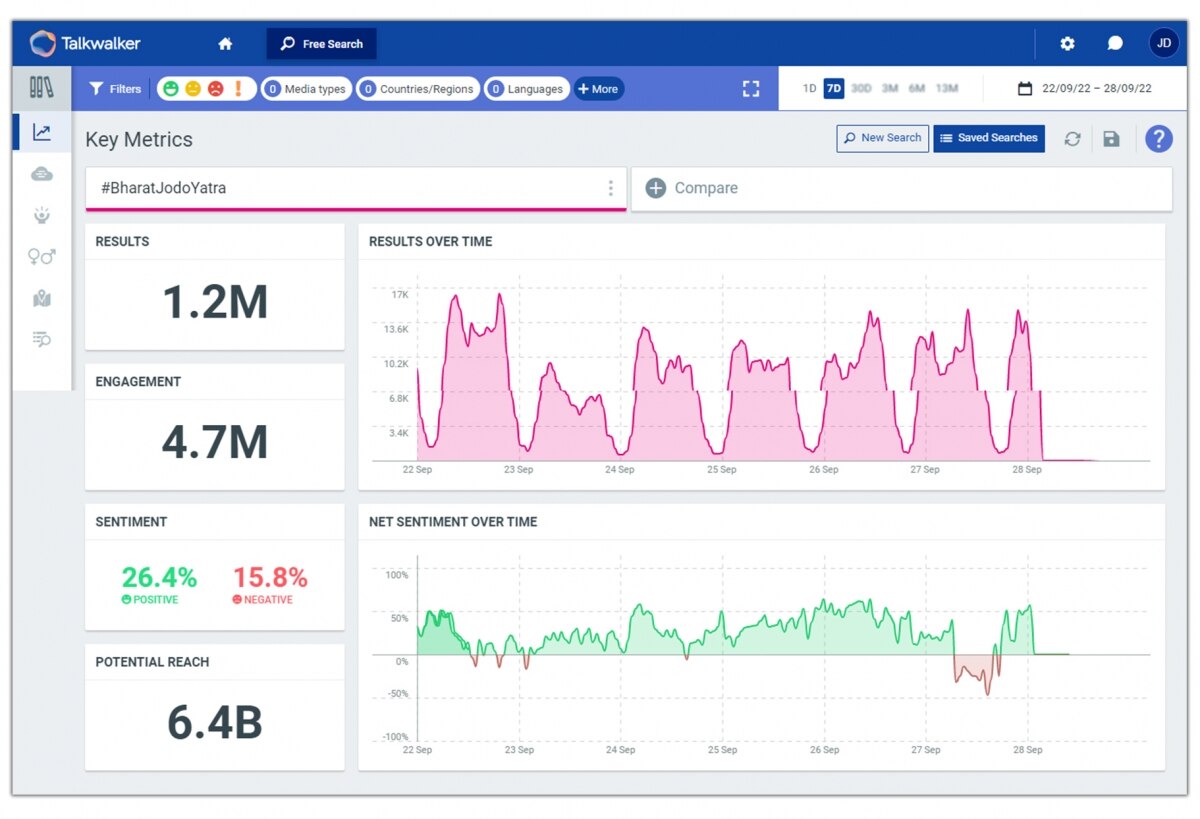Open the Countries/Regions filter dropdown
The image size is (1200, 819).
tap(418, 89)
